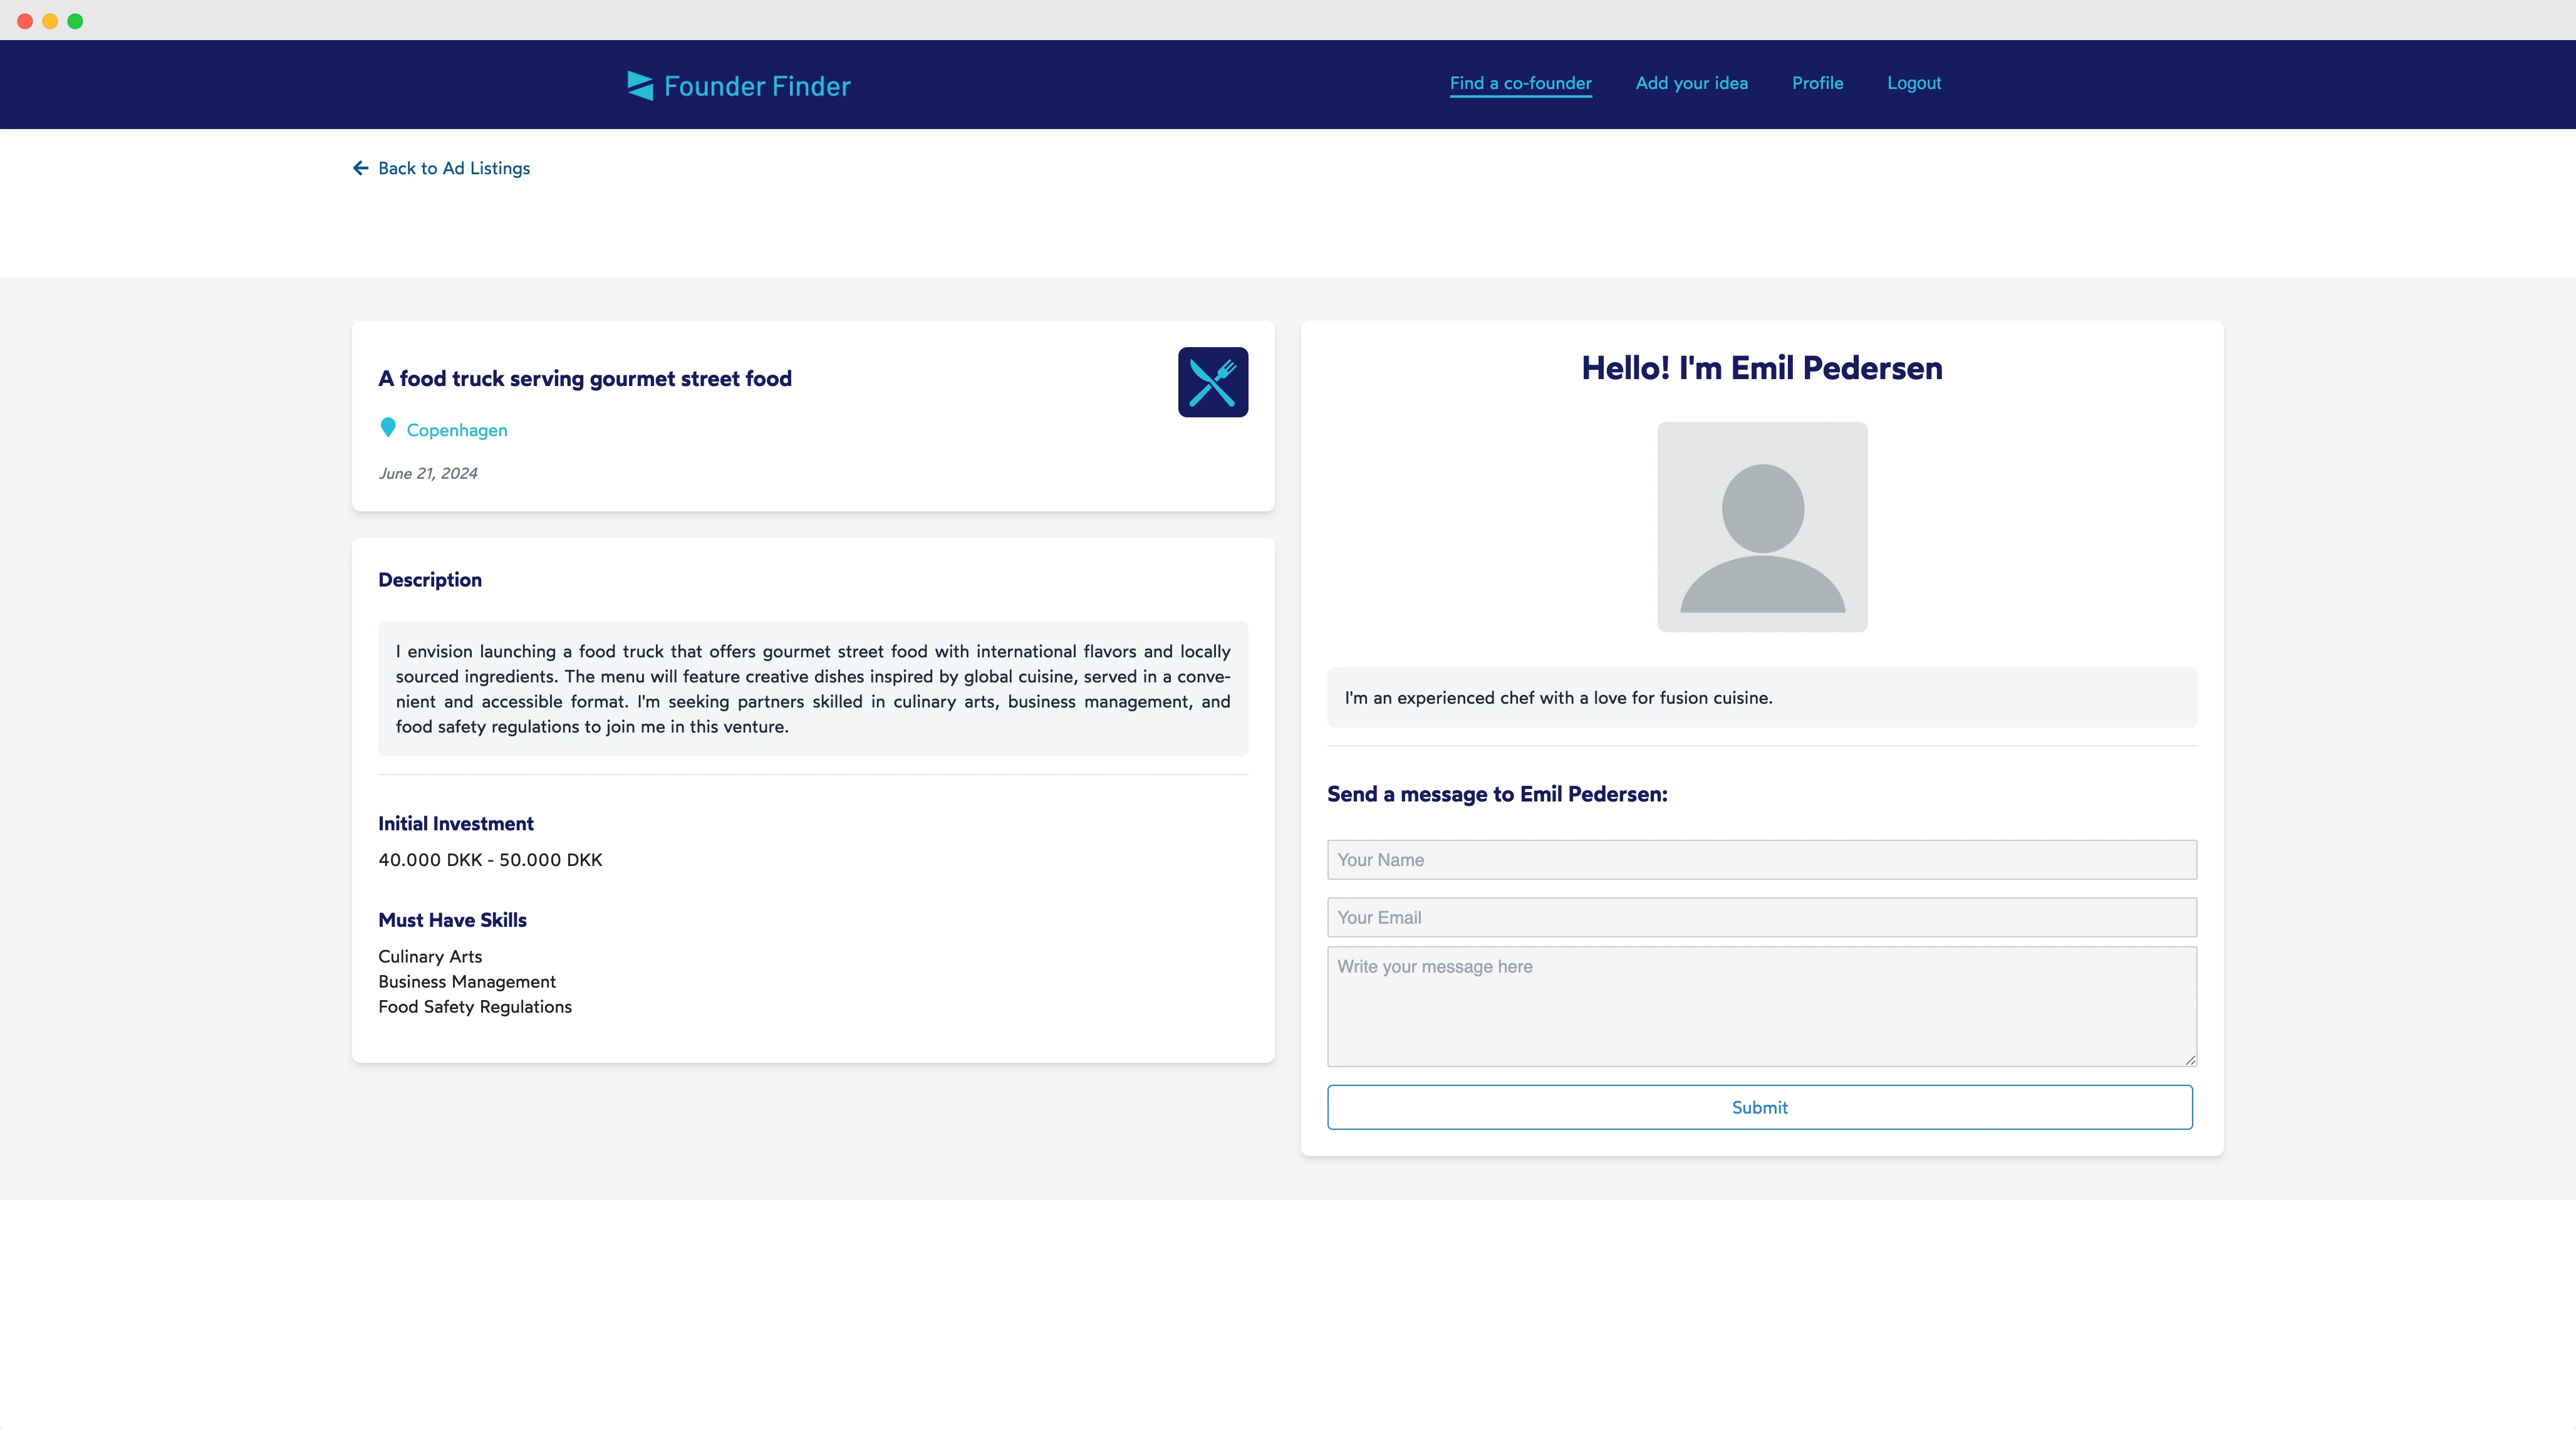Minimize the window with yellow button
This screenshot has height=1430, width=2576.
[50, 21]
